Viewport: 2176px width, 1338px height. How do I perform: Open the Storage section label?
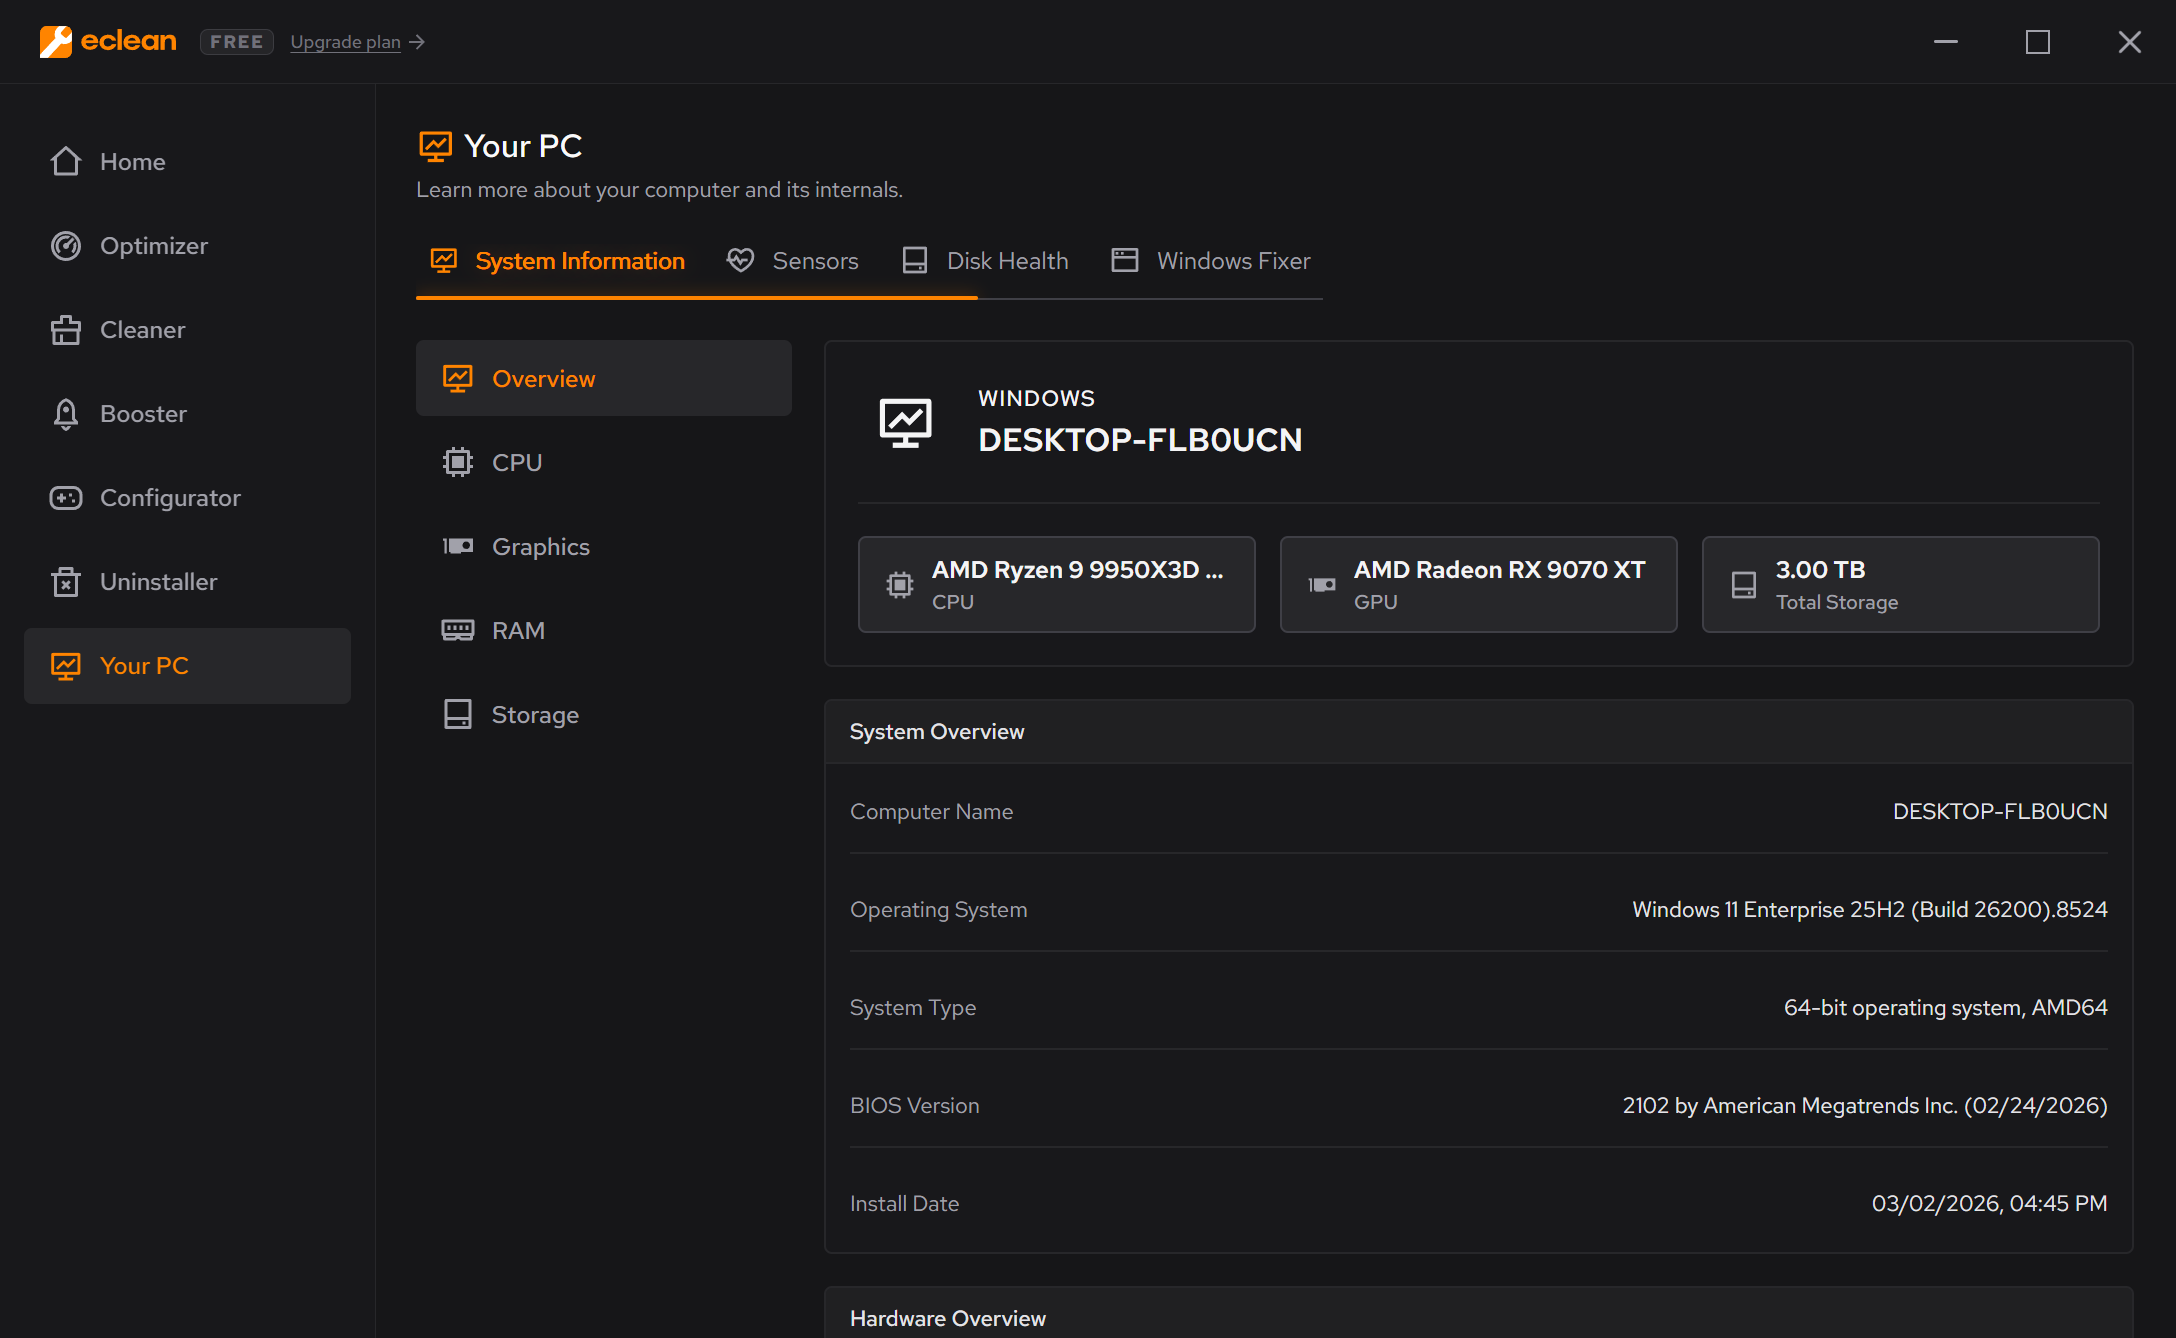click(x=535, y=715)
